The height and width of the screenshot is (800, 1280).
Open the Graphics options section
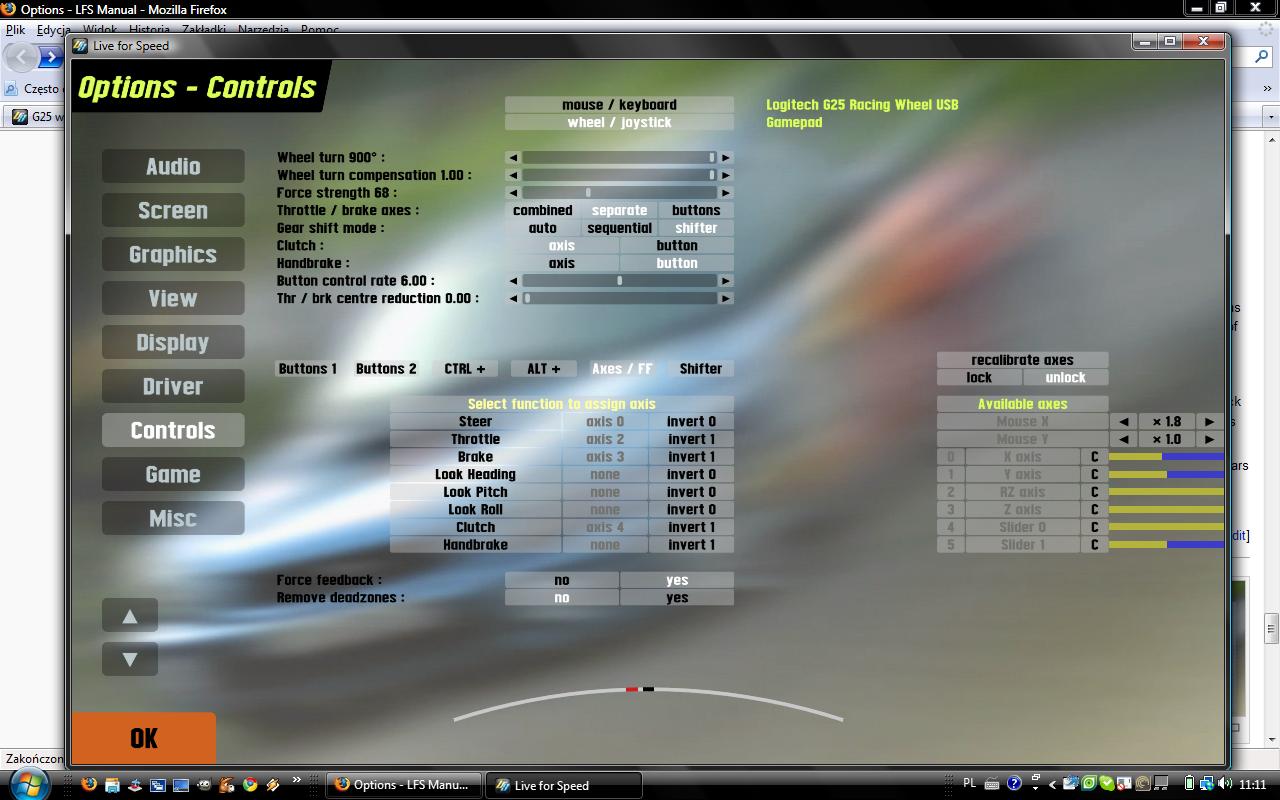(x=173, y=255)
